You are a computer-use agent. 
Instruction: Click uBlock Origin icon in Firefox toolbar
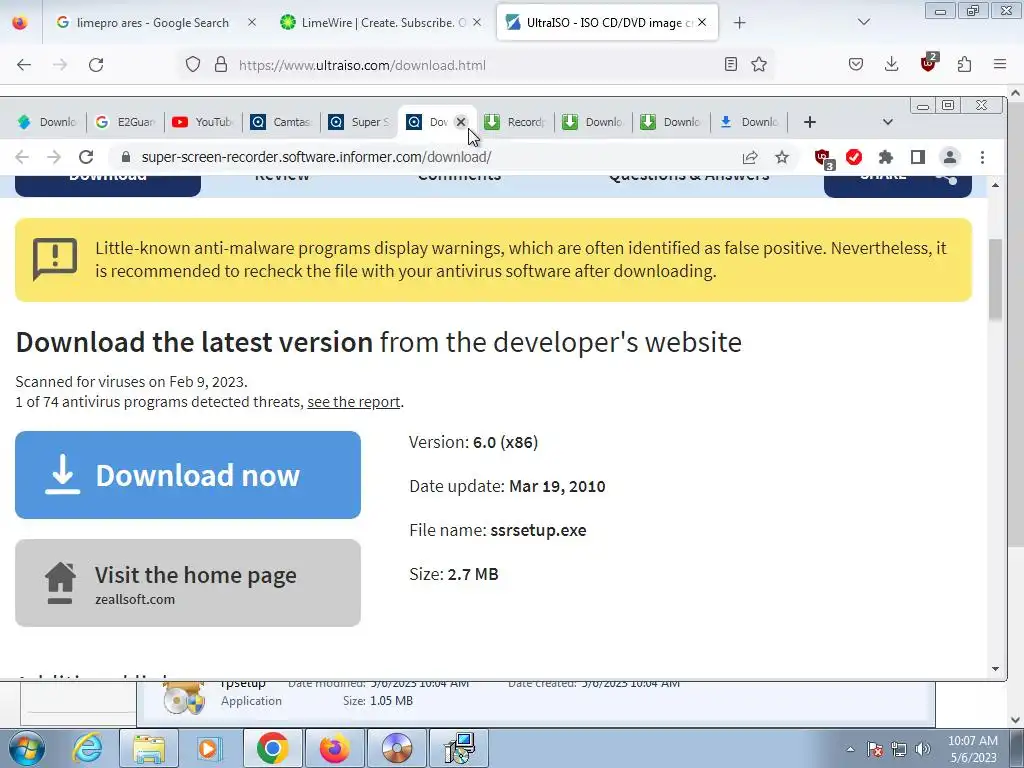tap(929, 63)
